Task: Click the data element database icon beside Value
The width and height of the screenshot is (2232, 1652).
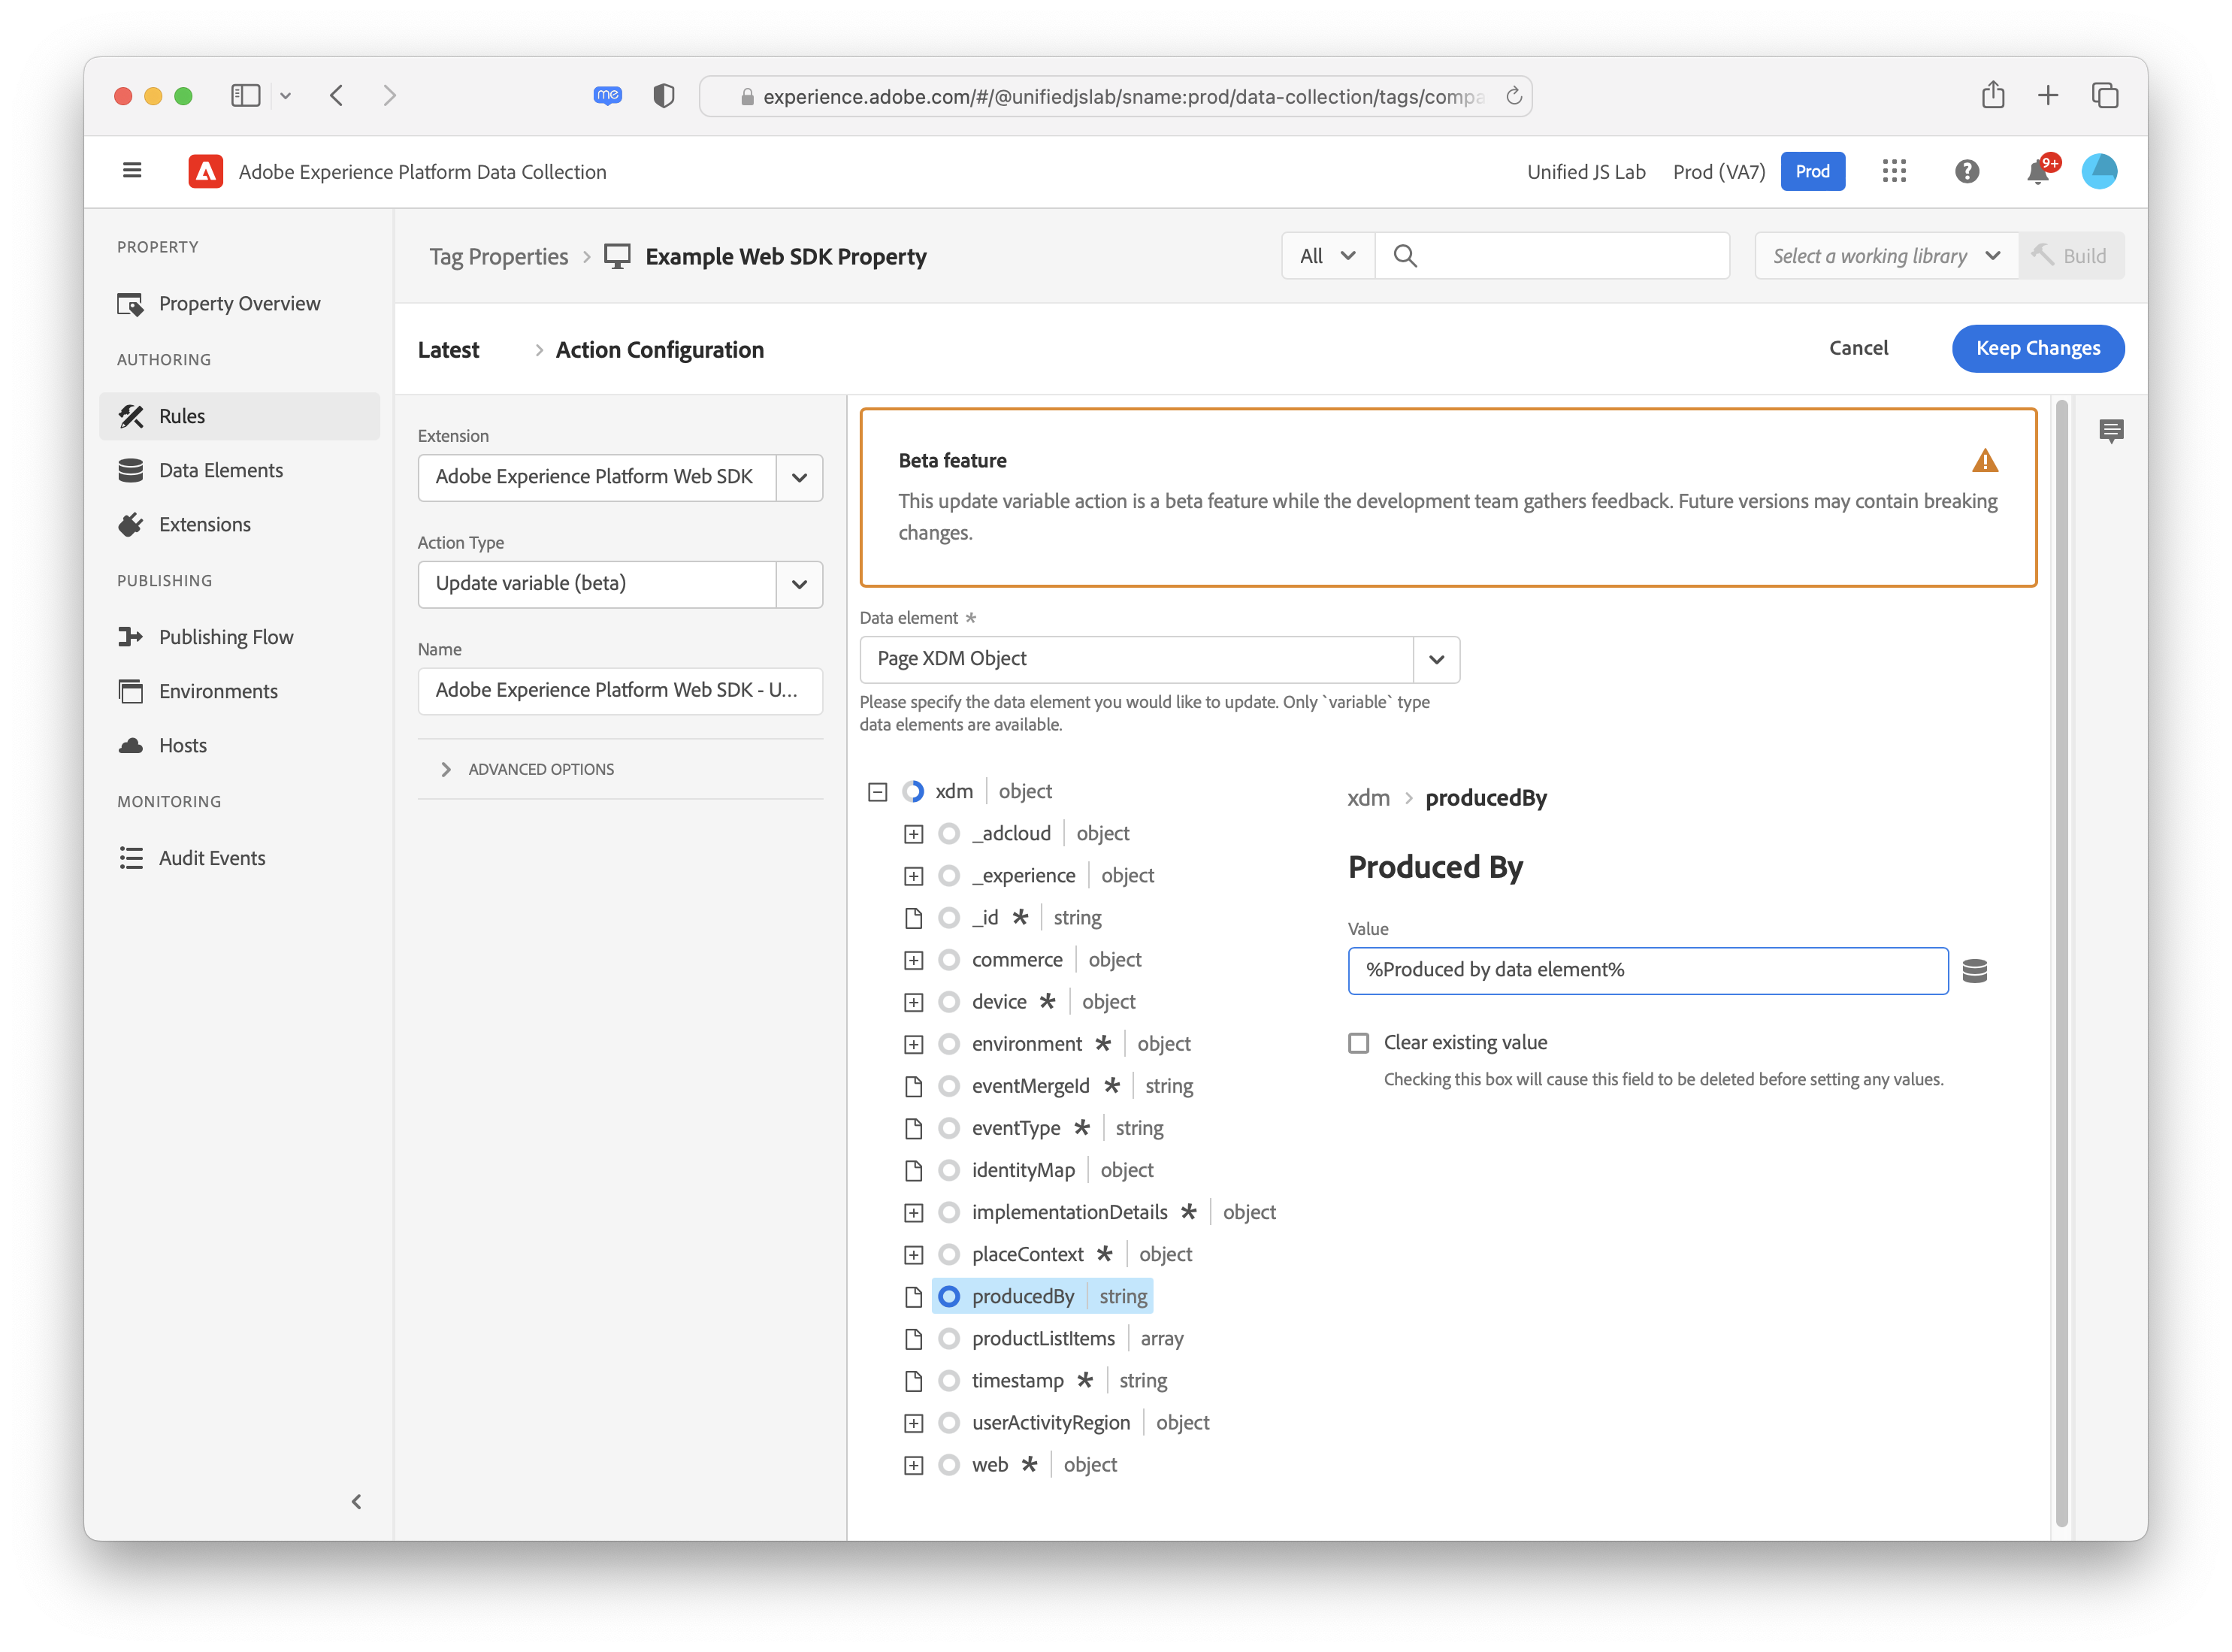Action: (1974, 971)
